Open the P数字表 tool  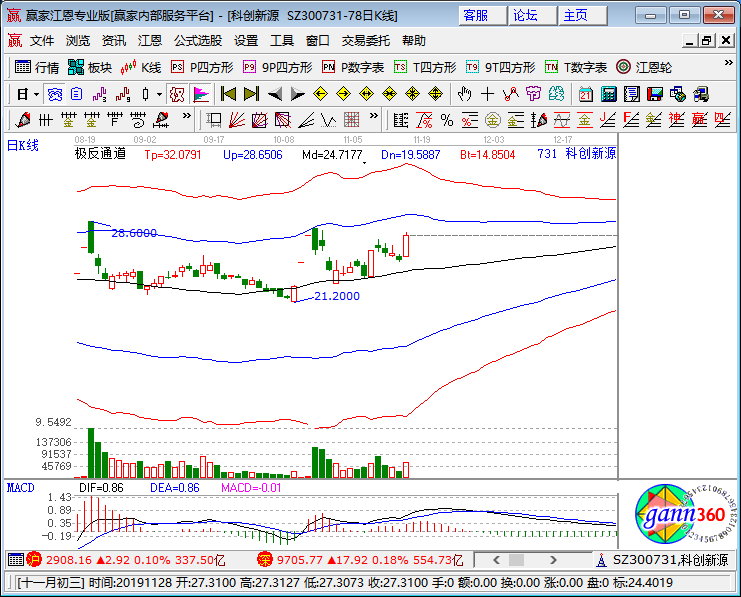point(353,68)
